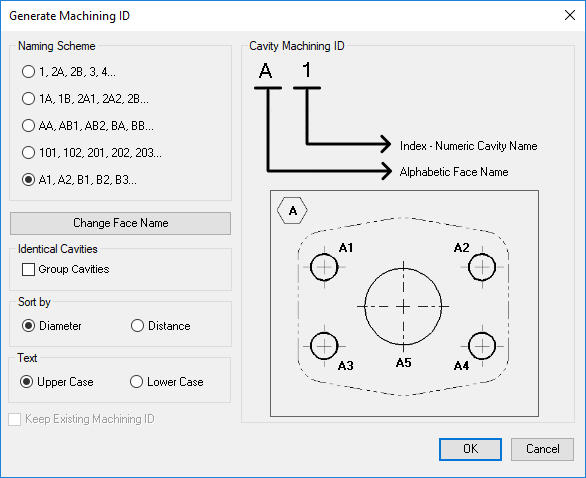586x478 pixels.
Task: Dismiss the dialog with Cancel
Action: coord(542,449)
